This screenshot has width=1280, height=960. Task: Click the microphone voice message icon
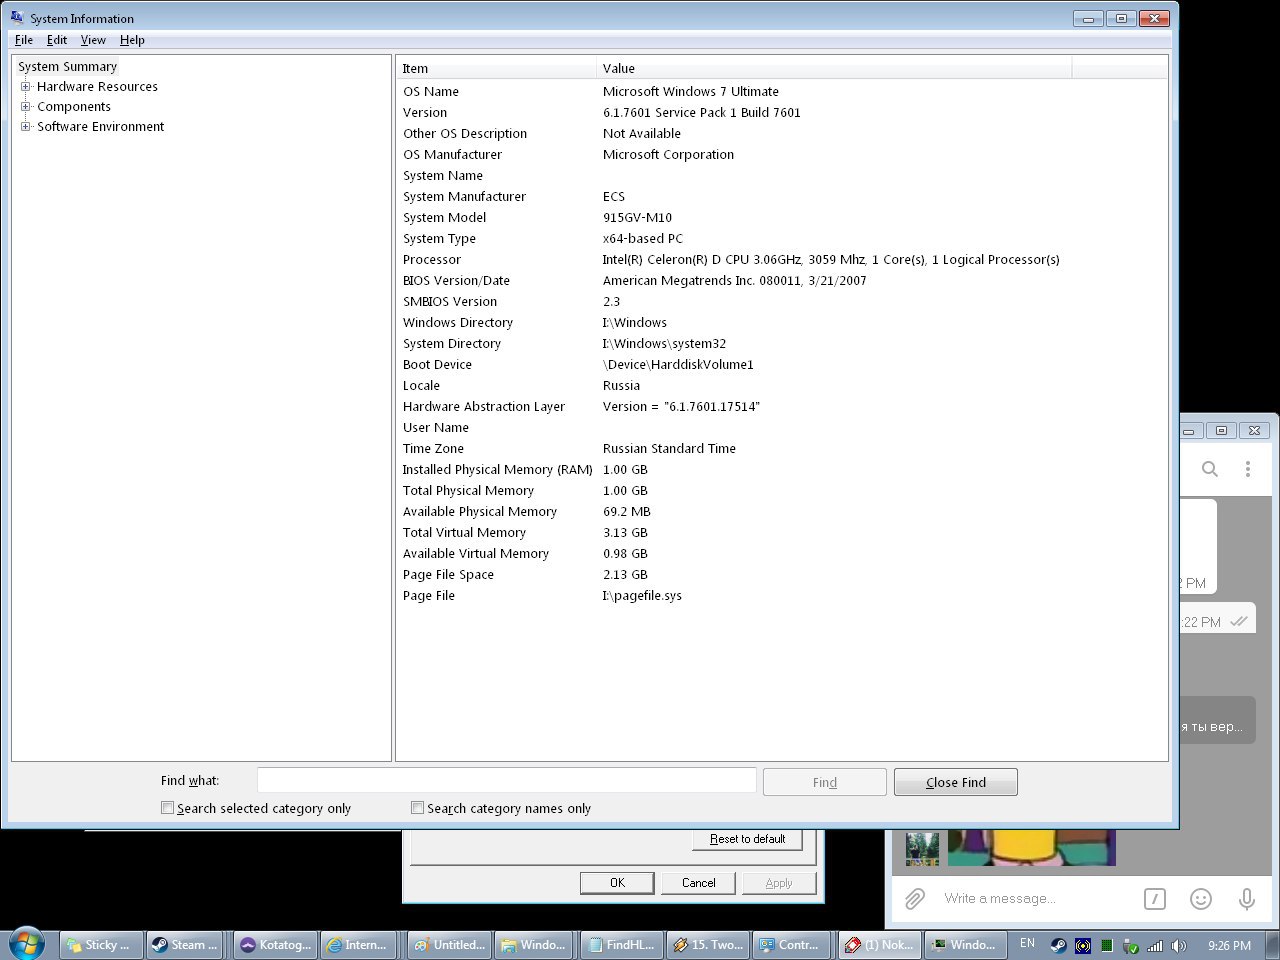click(1247, 898)
